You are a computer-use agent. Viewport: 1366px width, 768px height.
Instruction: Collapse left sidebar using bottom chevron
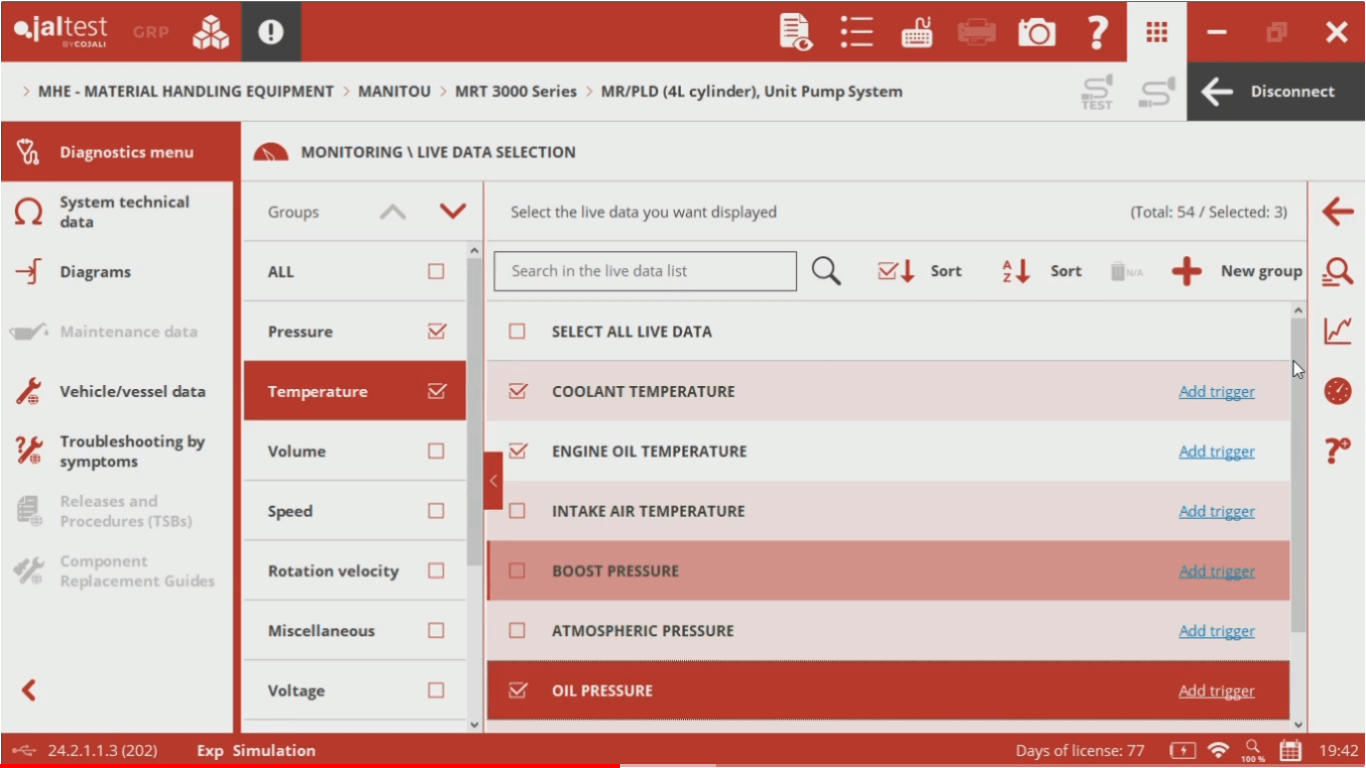click(29, 689)
